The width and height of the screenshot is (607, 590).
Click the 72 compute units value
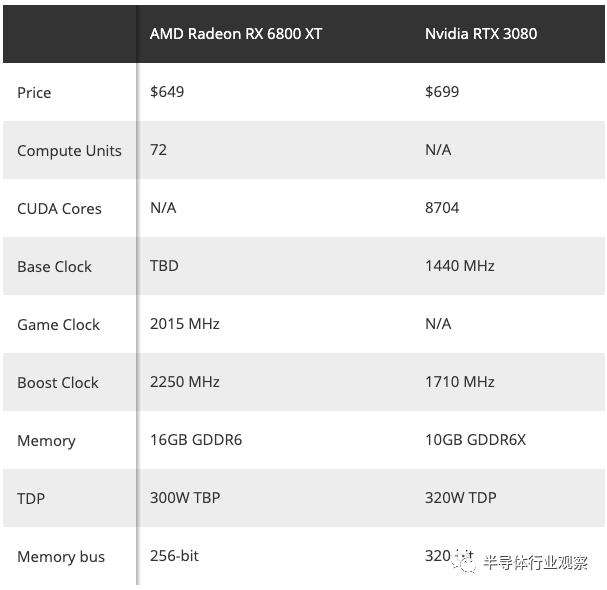158,149
